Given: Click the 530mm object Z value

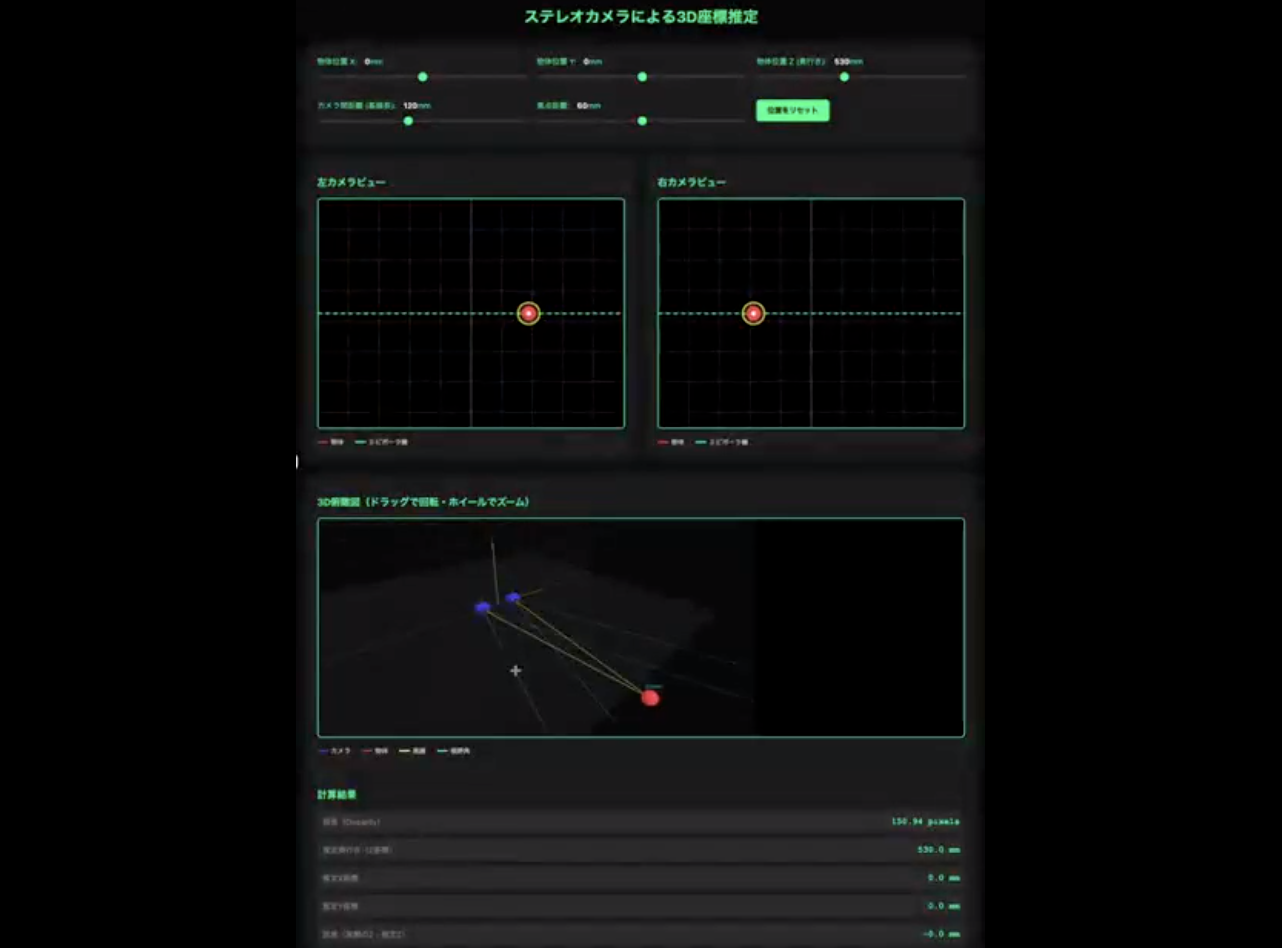Looking at the screenshot, I should (x=849, y=61).
